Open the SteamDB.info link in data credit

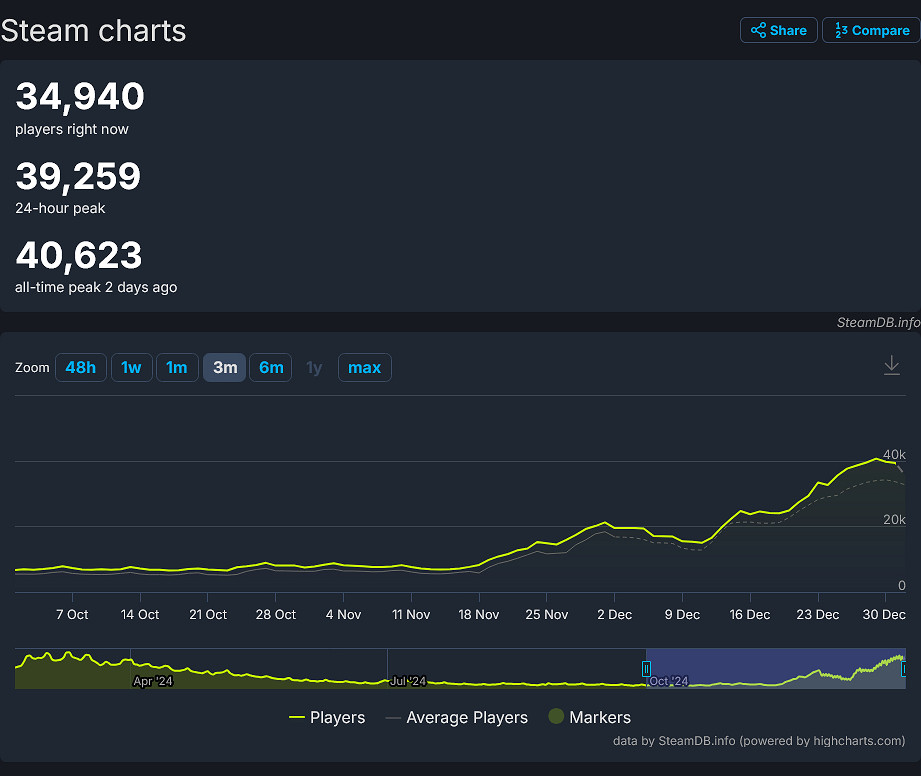point(697,741)
